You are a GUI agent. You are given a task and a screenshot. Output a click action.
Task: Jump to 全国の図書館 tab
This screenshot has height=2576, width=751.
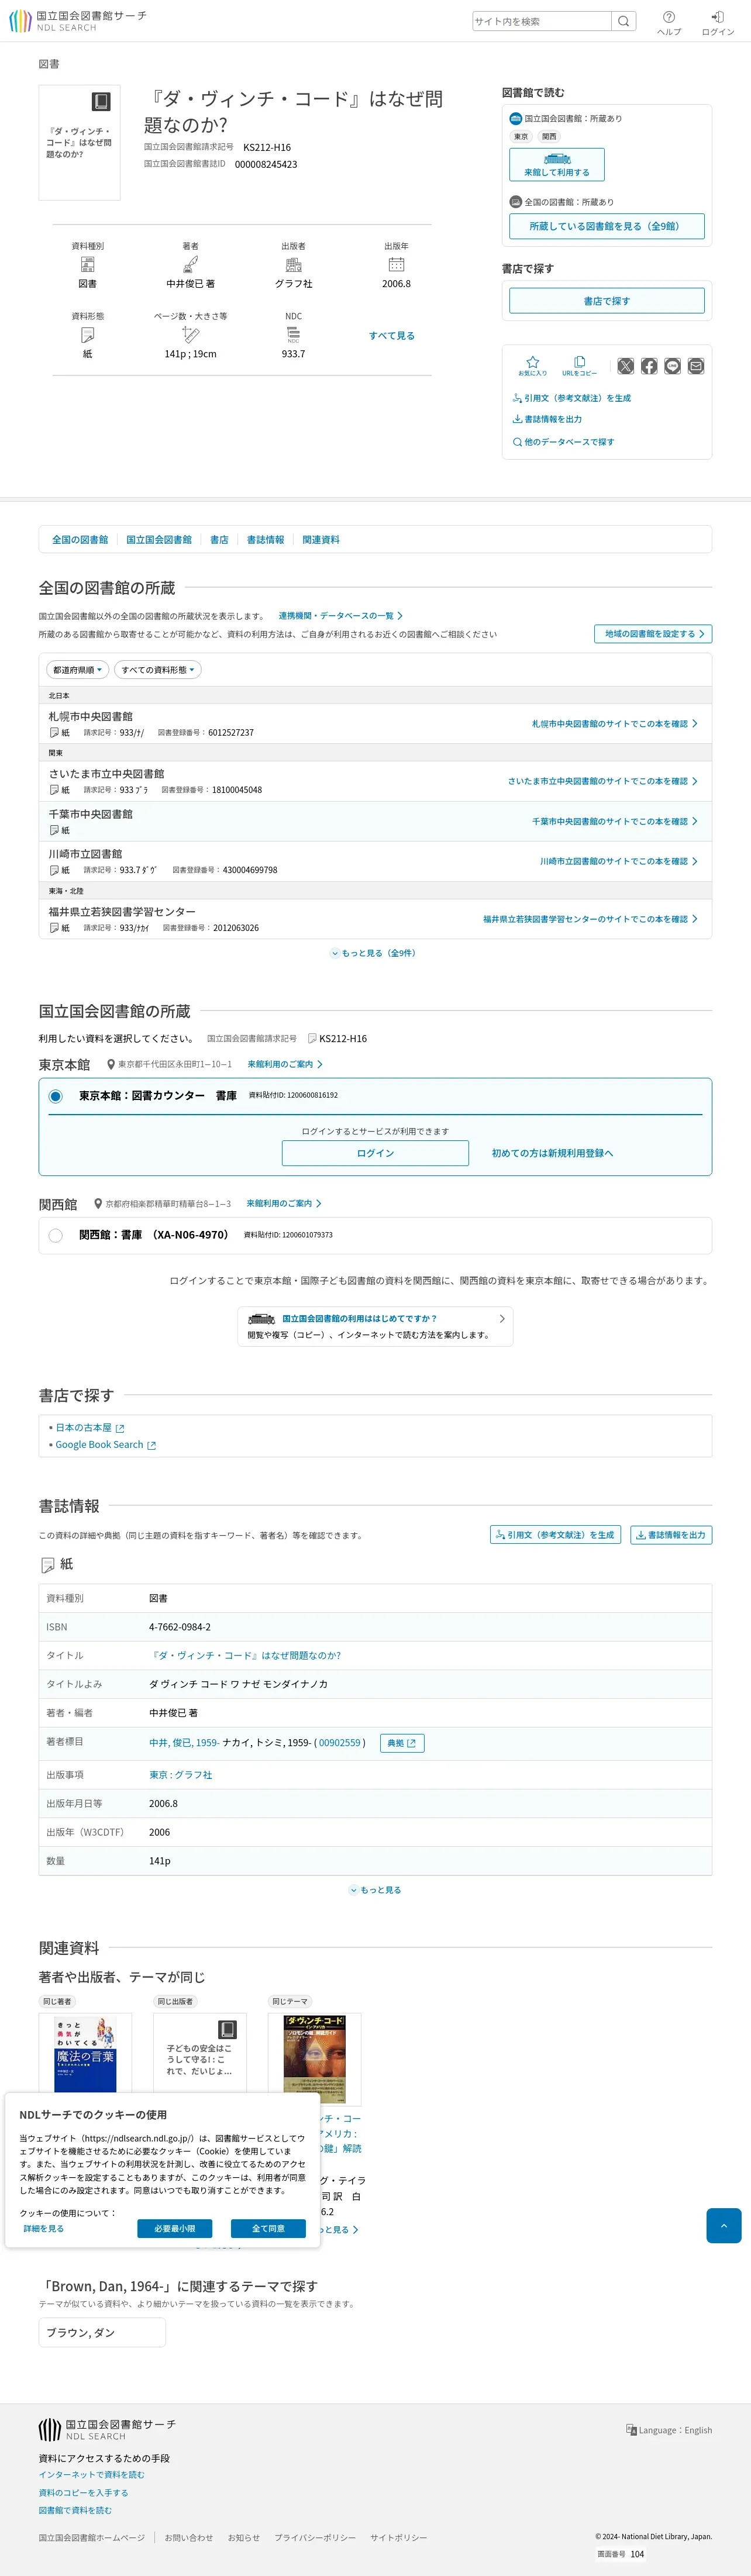tap(80, 540)
